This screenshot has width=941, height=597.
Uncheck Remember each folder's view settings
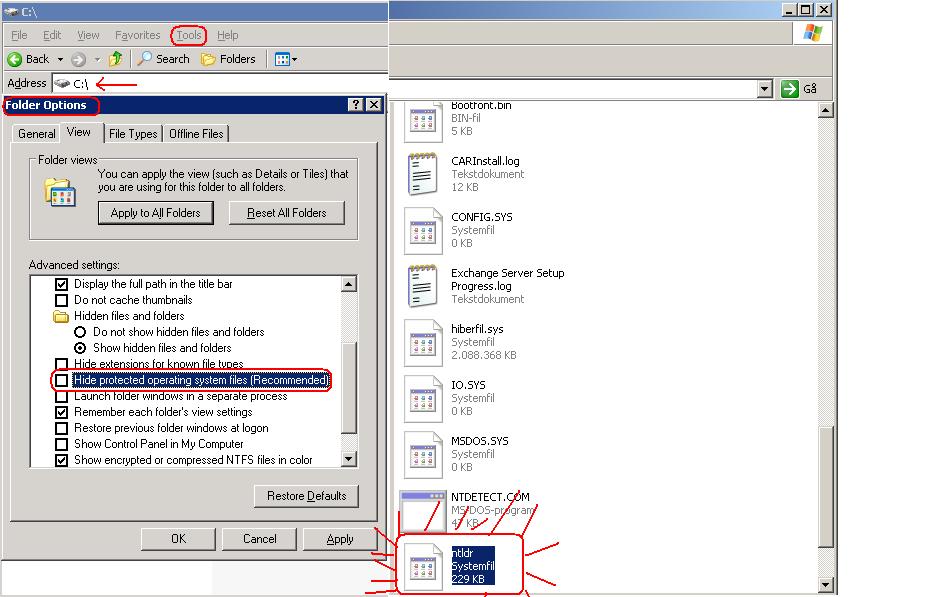(x=62, y=412)
